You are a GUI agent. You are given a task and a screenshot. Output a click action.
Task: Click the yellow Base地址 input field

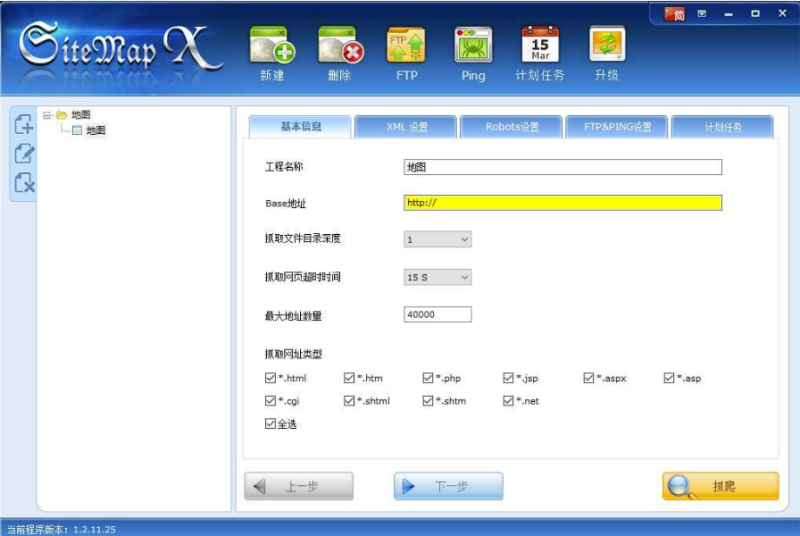click(562, 203)
